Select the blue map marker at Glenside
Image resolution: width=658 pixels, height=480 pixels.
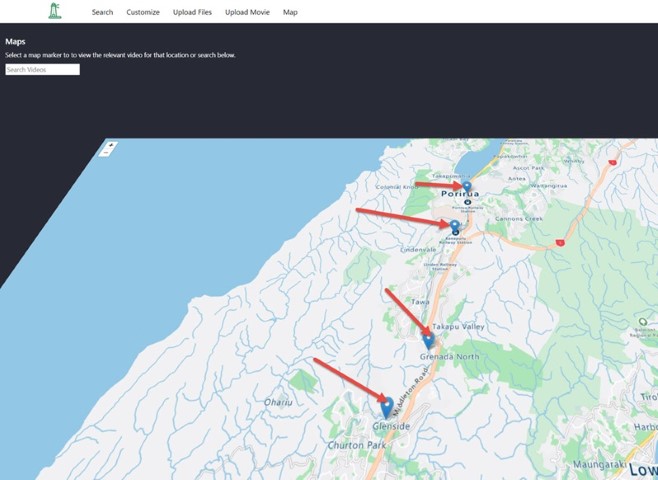(386, 407)
